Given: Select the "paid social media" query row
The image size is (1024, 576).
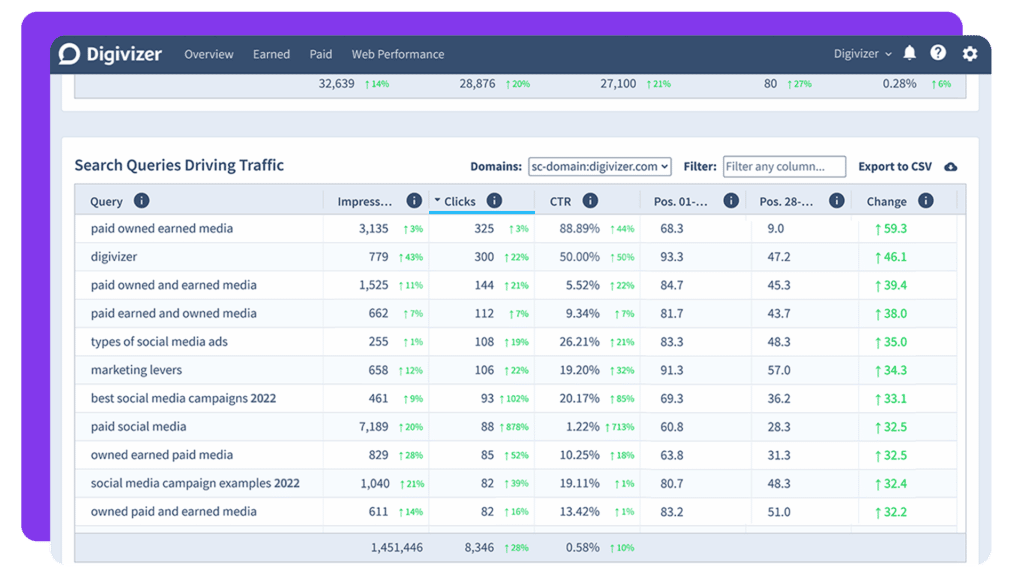Looking at the screenshot, I should click(x=139, y=427).
